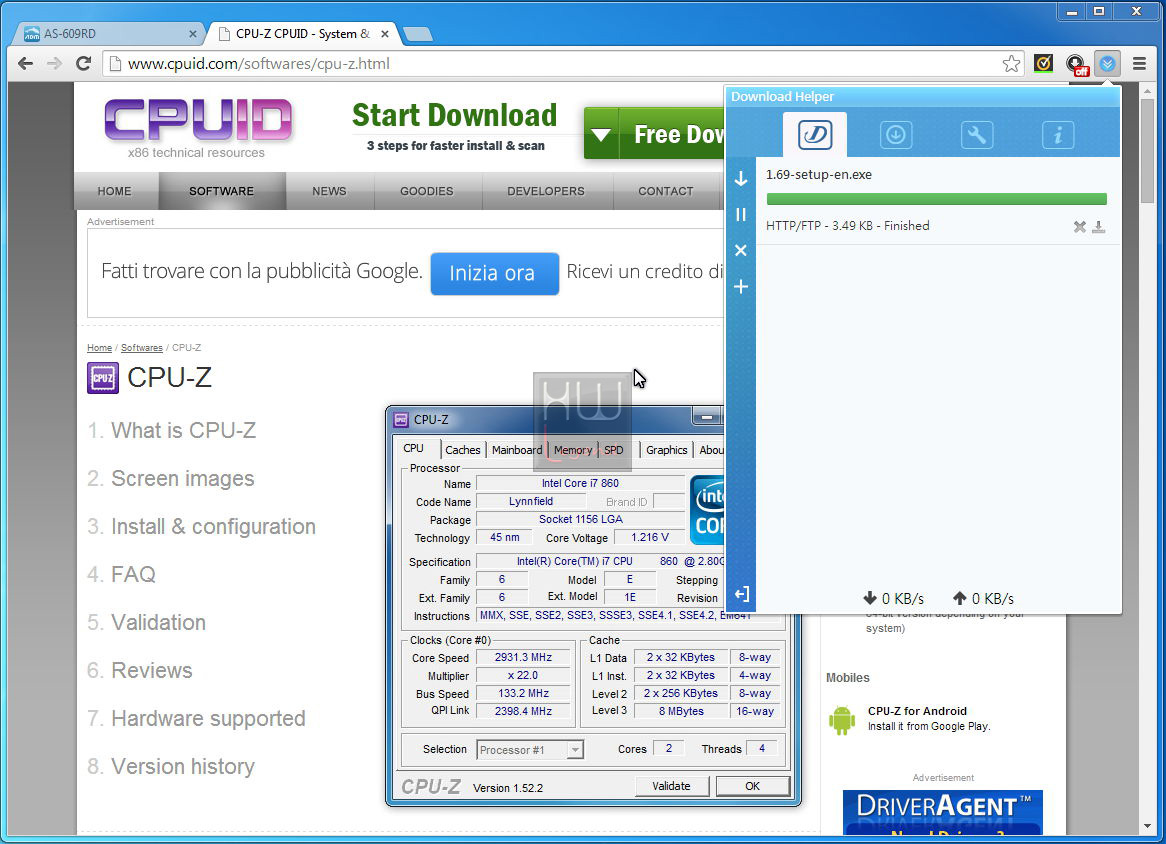Open a new browser tab
The width and height of the screenshot is (1166, 844).
click(x=418, y=33)
